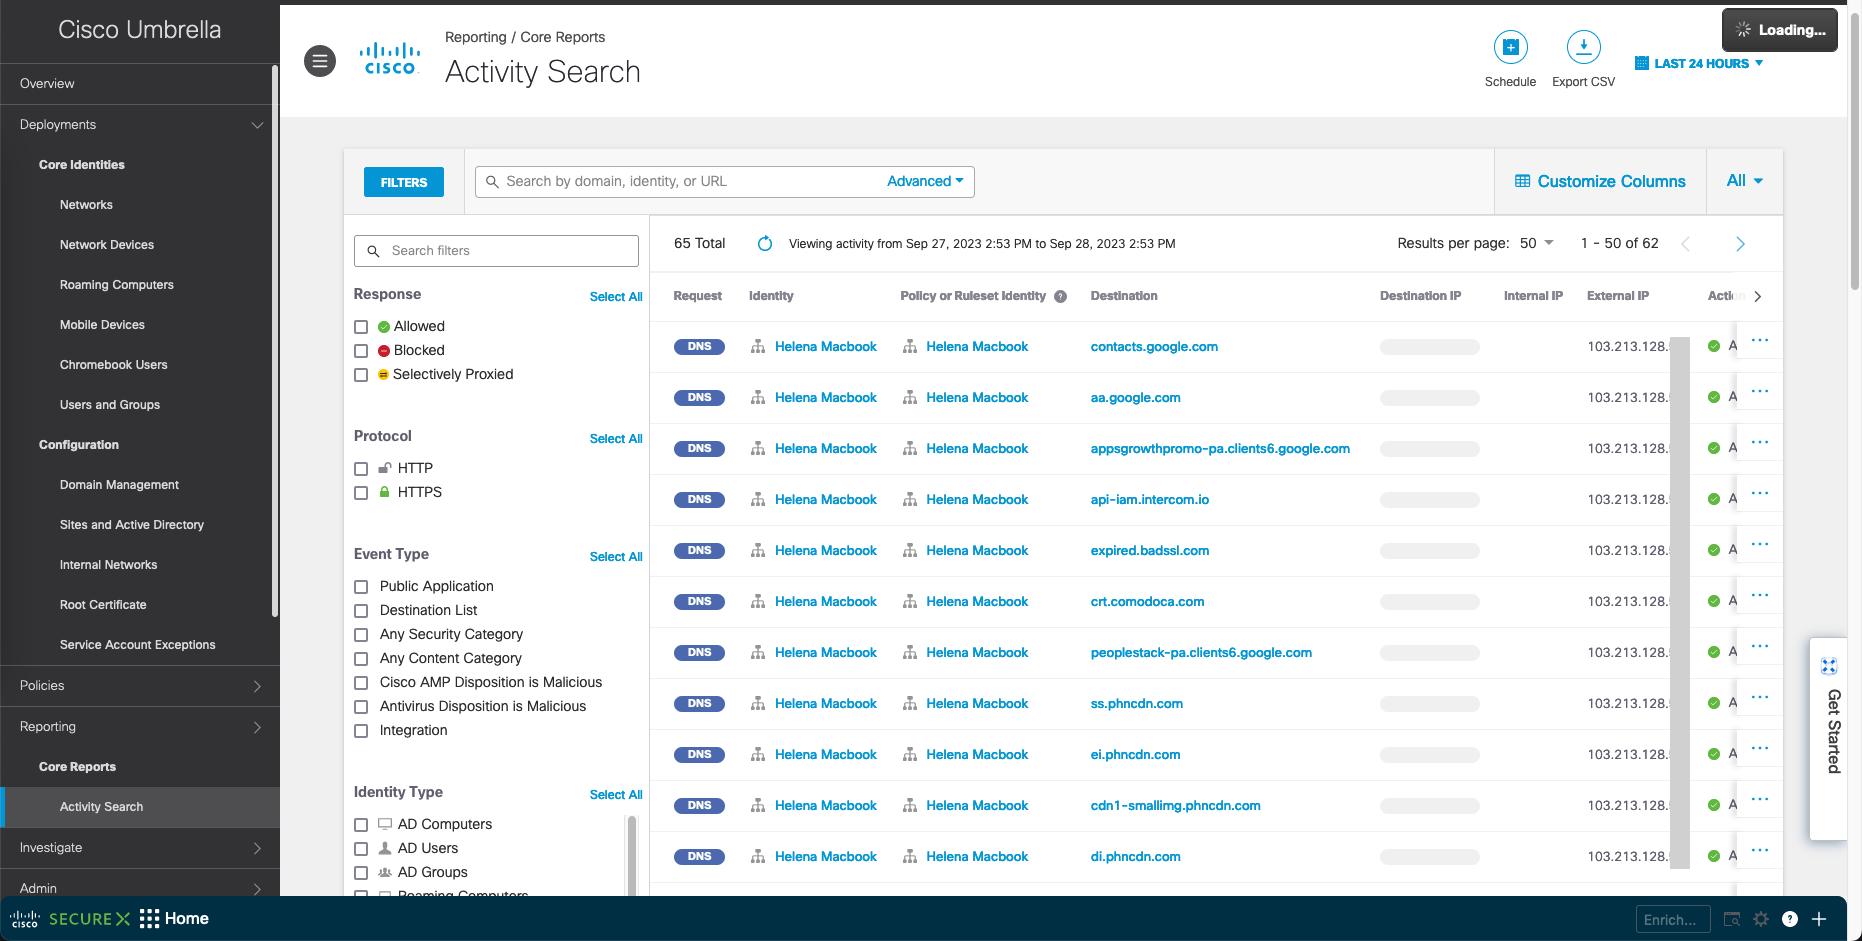Open the three-dot menu for contacts.google.com row

[1760, 341]
